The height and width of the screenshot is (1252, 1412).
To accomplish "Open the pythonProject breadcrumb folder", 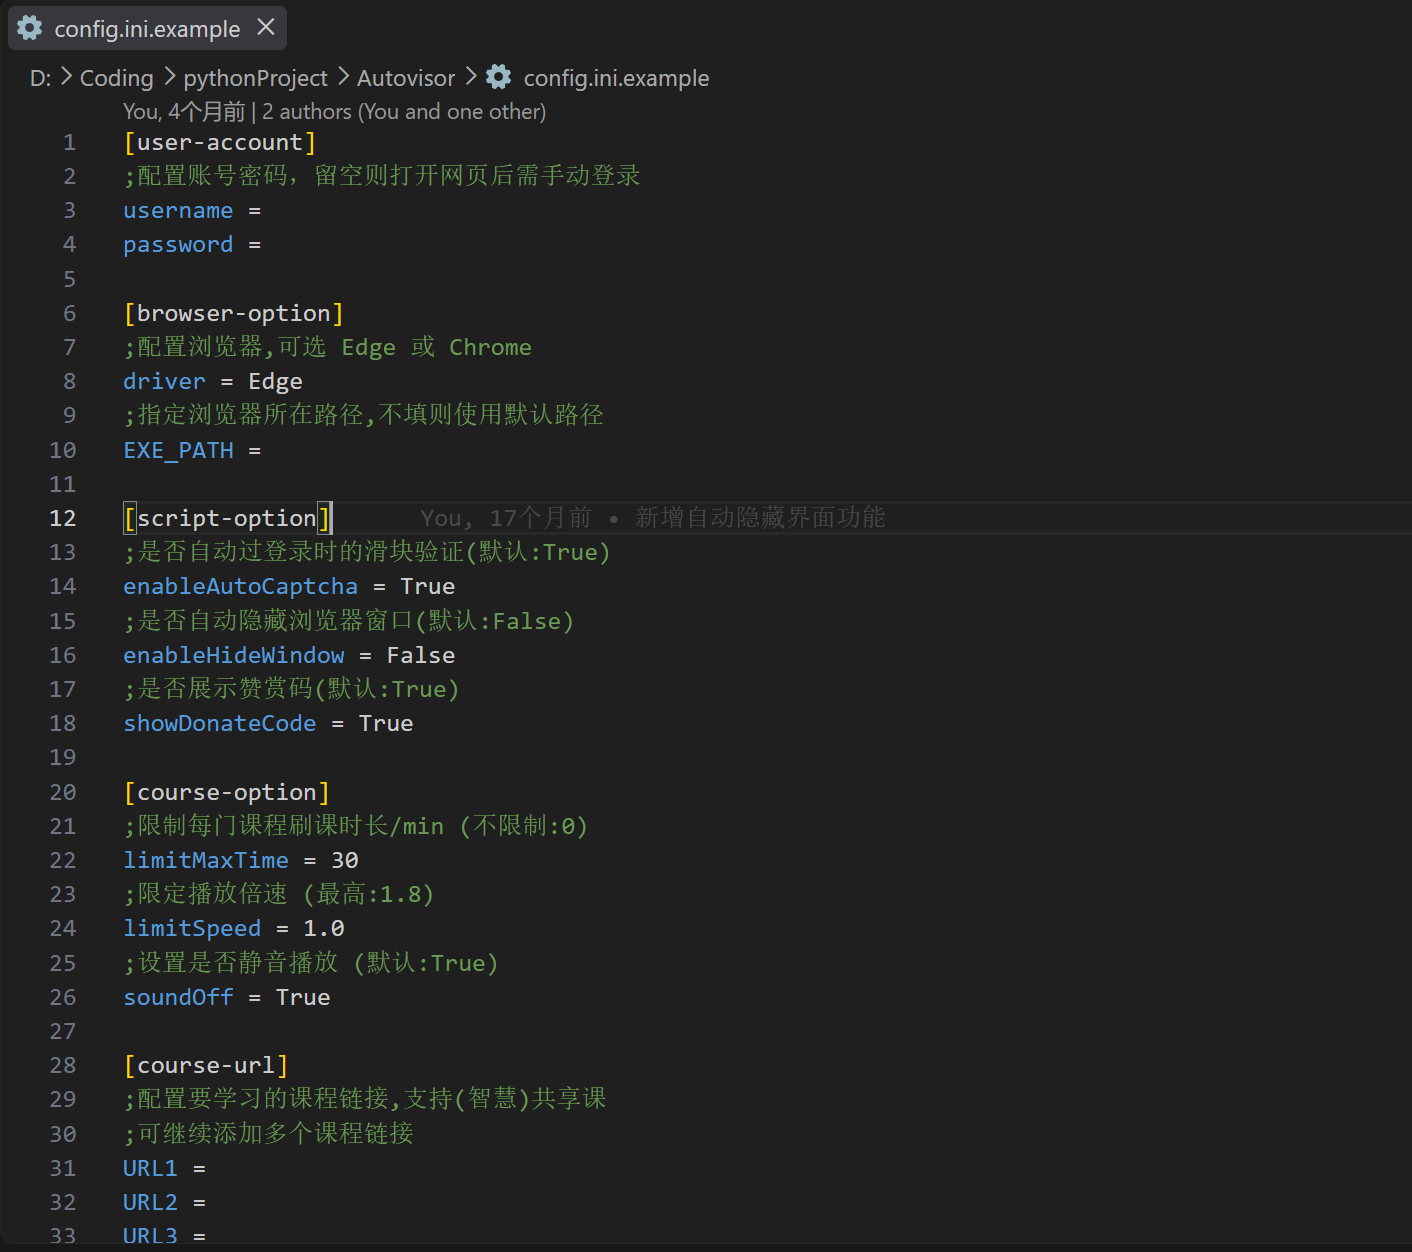I will click(x=256, y=78).
